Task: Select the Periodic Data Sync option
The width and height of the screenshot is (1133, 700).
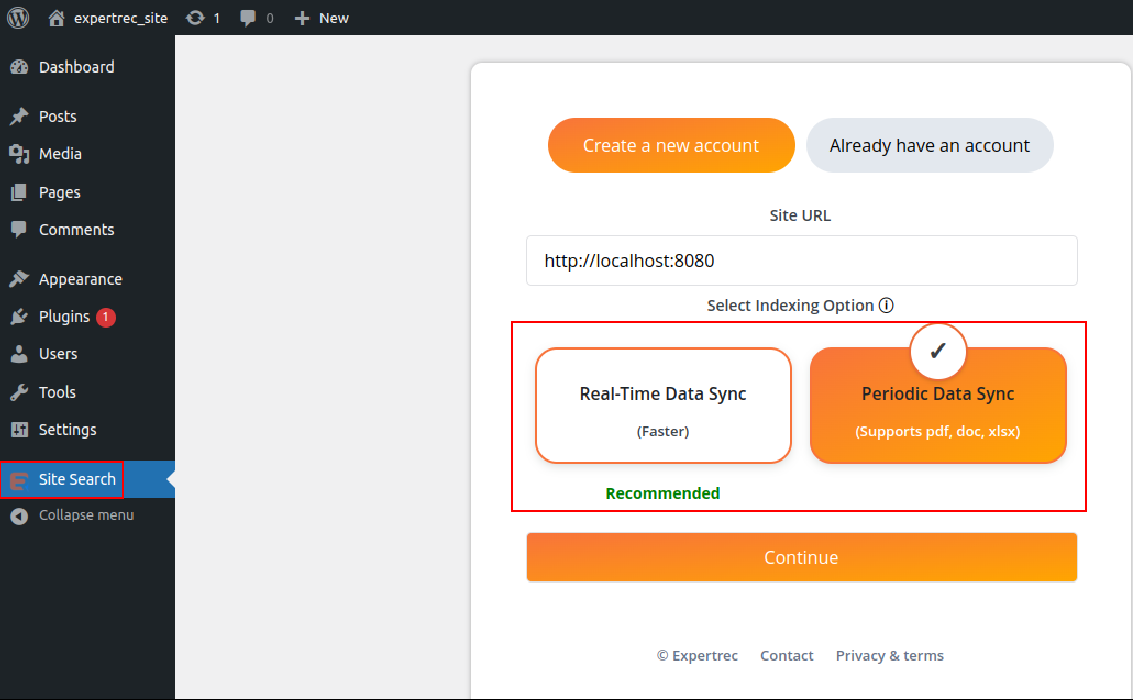Action: (938, 406)
